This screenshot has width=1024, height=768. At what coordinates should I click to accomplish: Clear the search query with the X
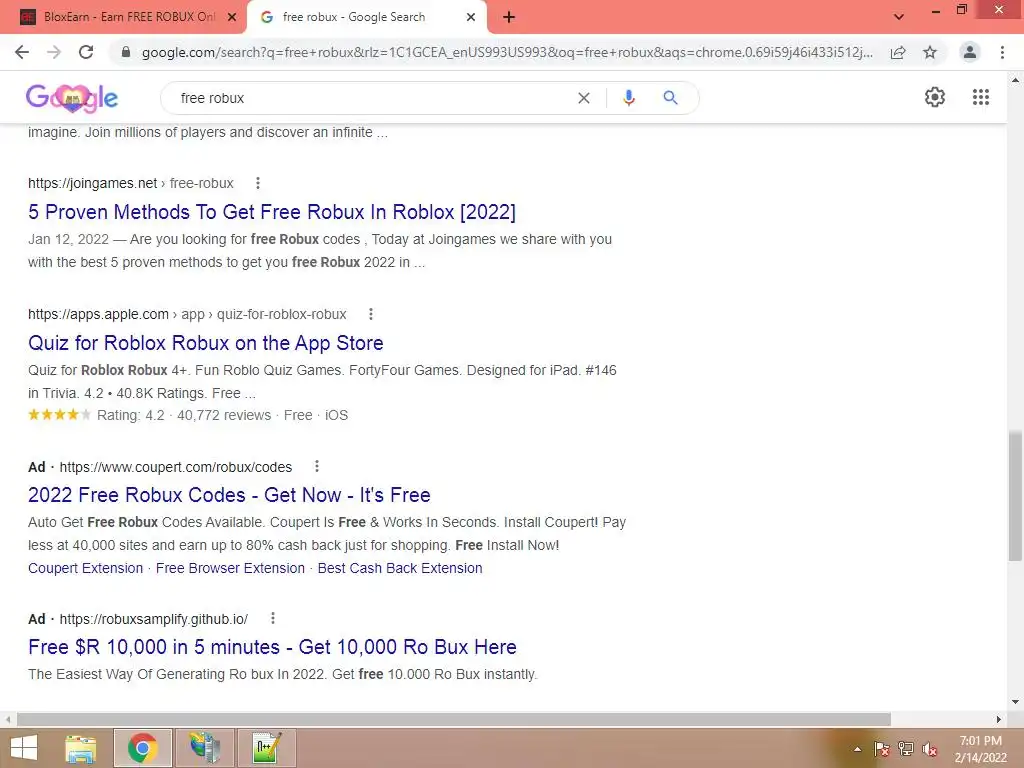pos(584,98)
